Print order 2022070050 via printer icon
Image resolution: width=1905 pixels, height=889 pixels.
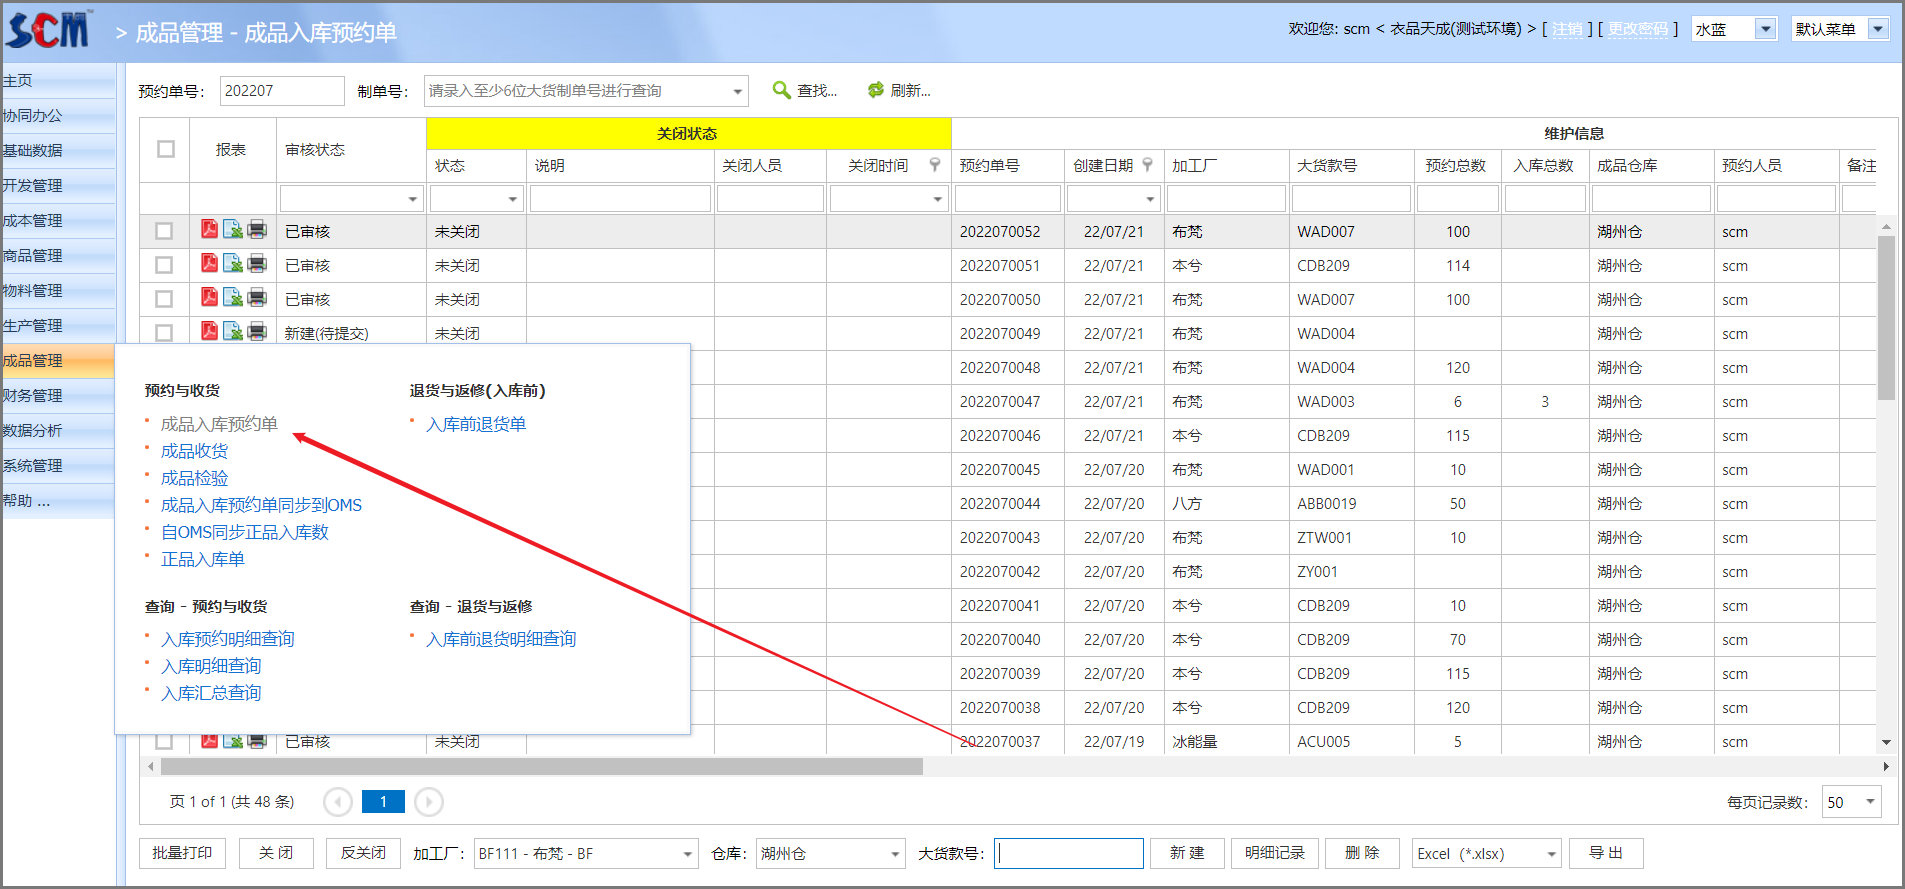[x=257, y=298]
